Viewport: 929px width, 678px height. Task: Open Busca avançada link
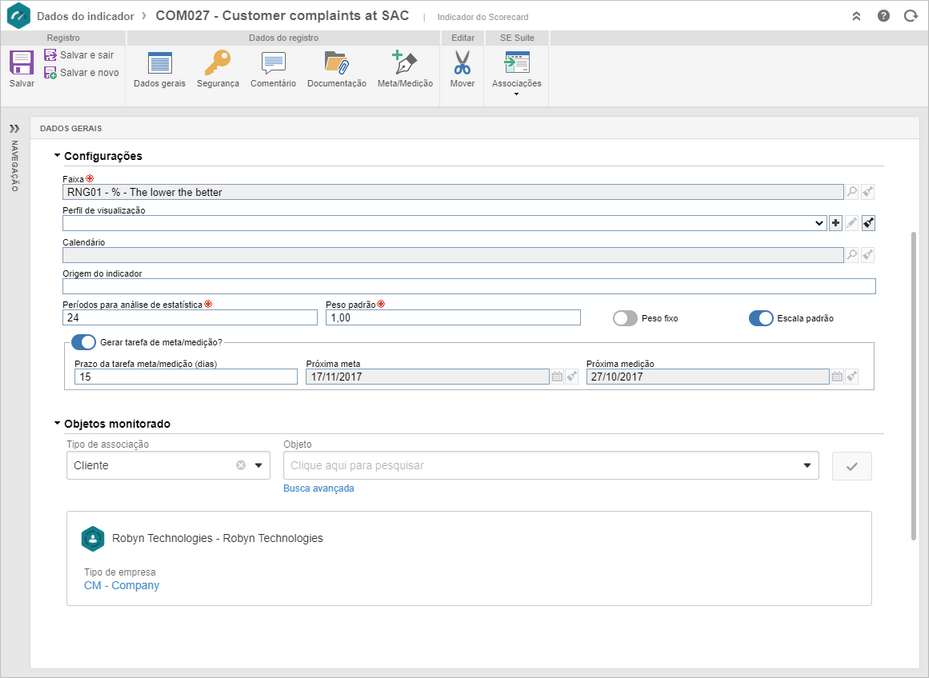click(319, 488)
